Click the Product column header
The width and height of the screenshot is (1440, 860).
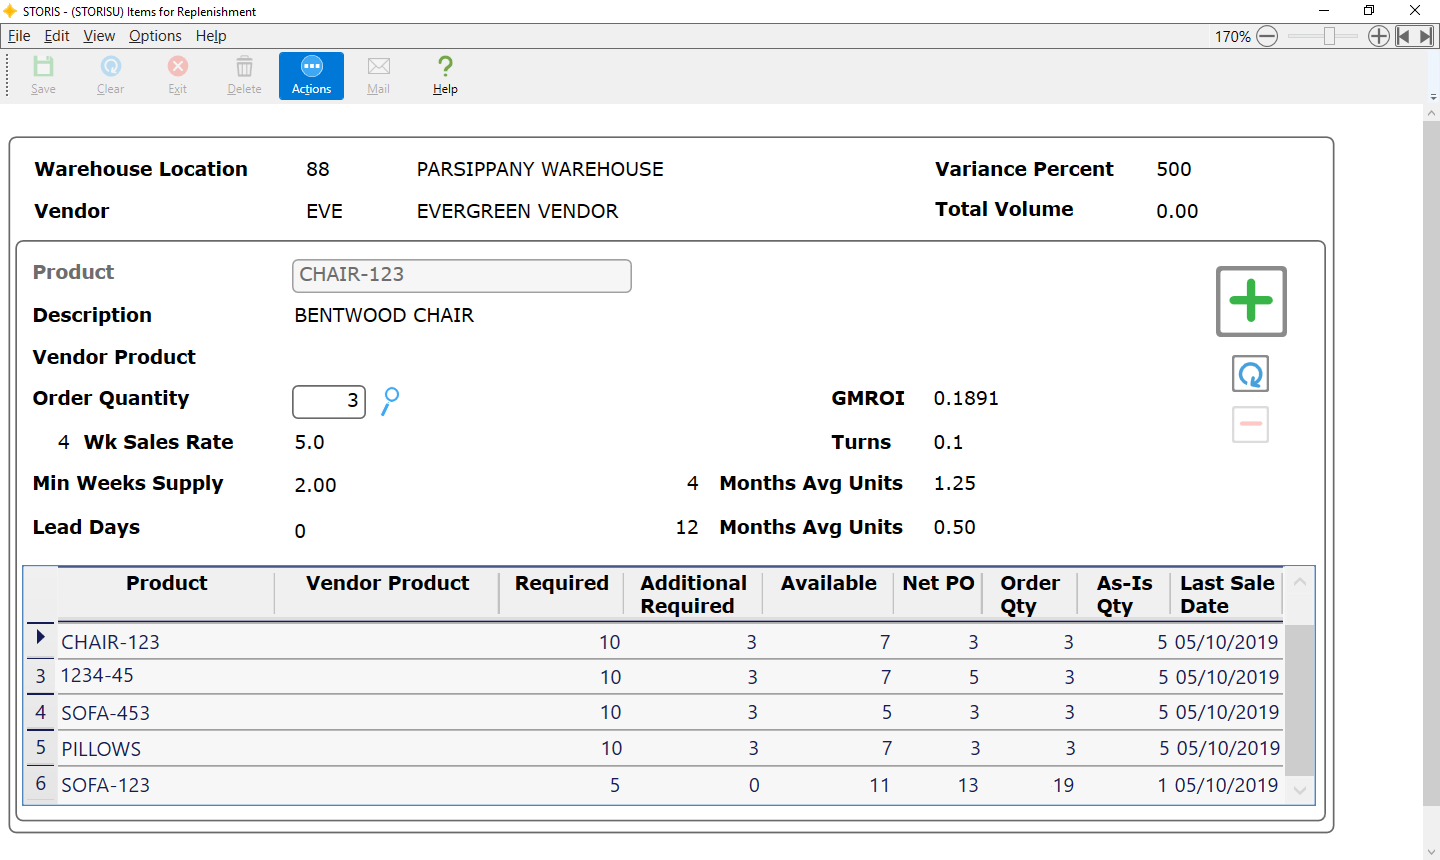(x=166, y=594)
